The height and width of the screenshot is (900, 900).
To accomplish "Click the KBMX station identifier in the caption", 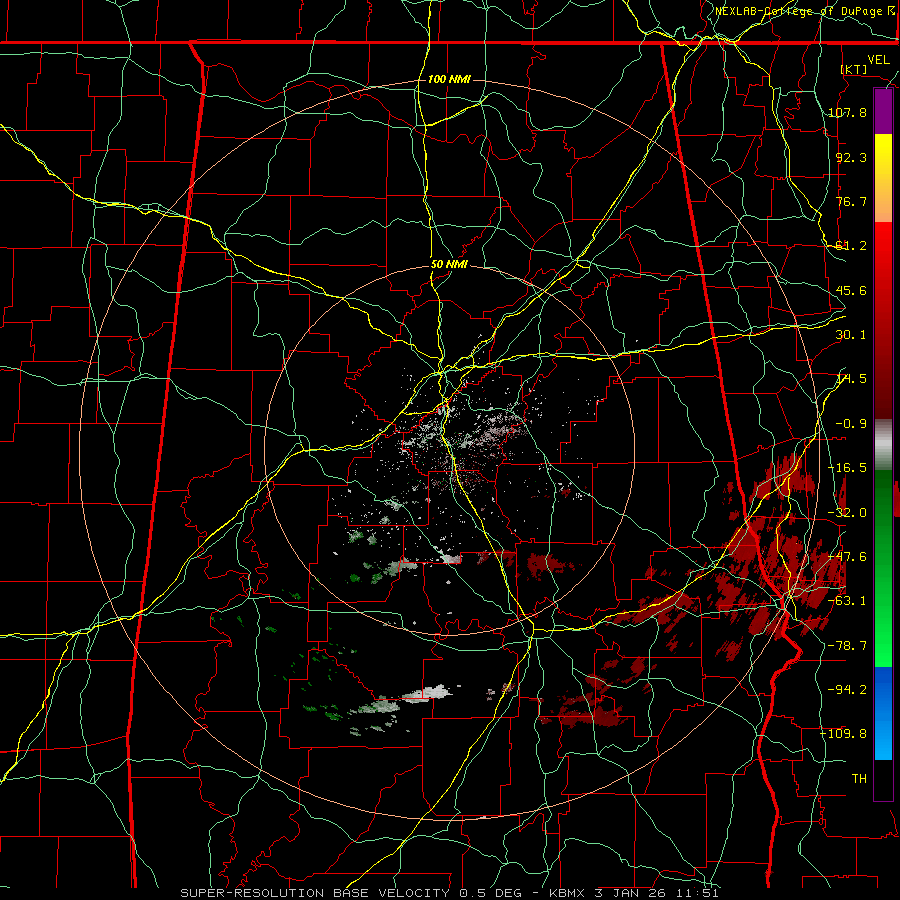I will tap(567, 893).
